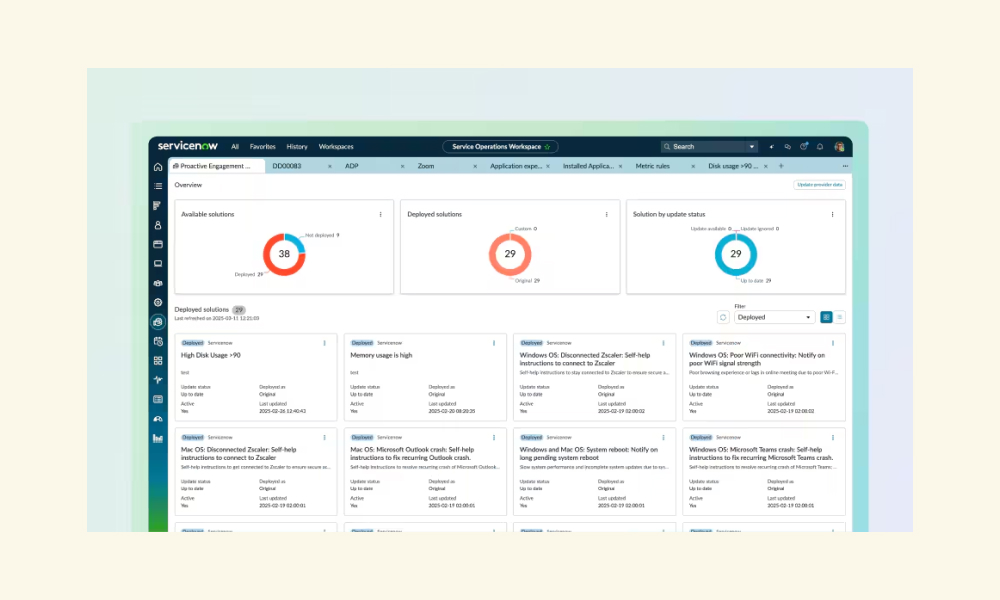Select the Proactive Engagement tab
Screen dimensions: 1000x600
(217, 166)
